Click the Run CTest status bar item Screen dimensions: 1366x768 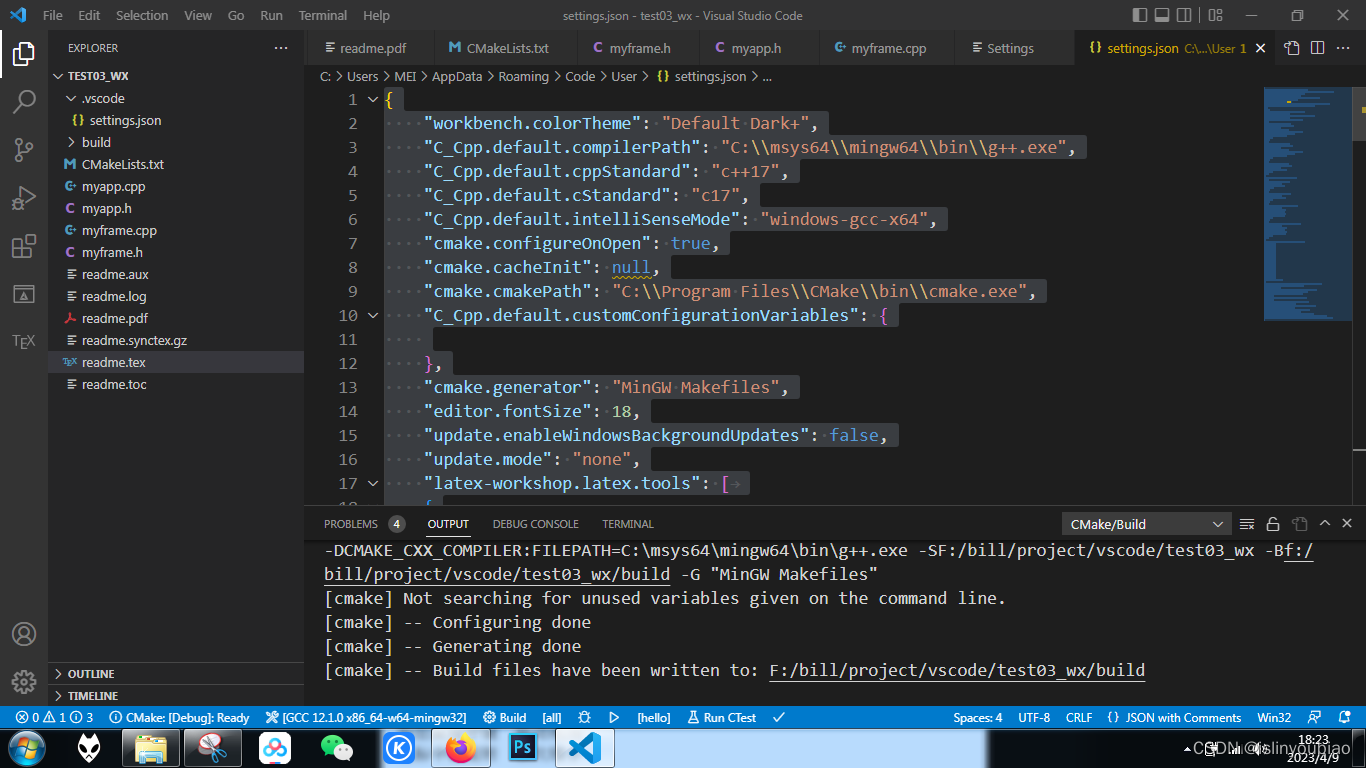pyautogui.click(x=722, y=717)
